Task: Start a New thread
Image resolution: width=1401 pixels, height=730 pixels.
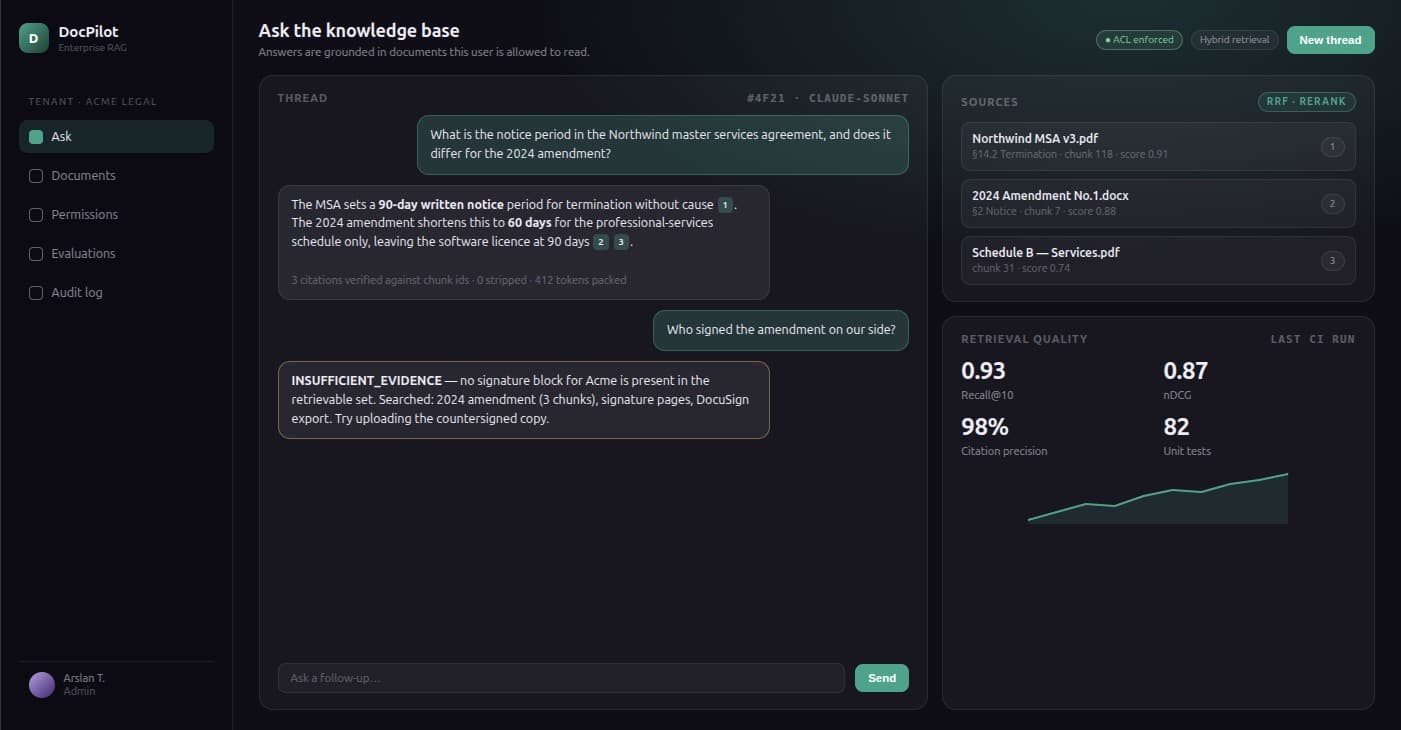Action: (x=1330, y=40)
